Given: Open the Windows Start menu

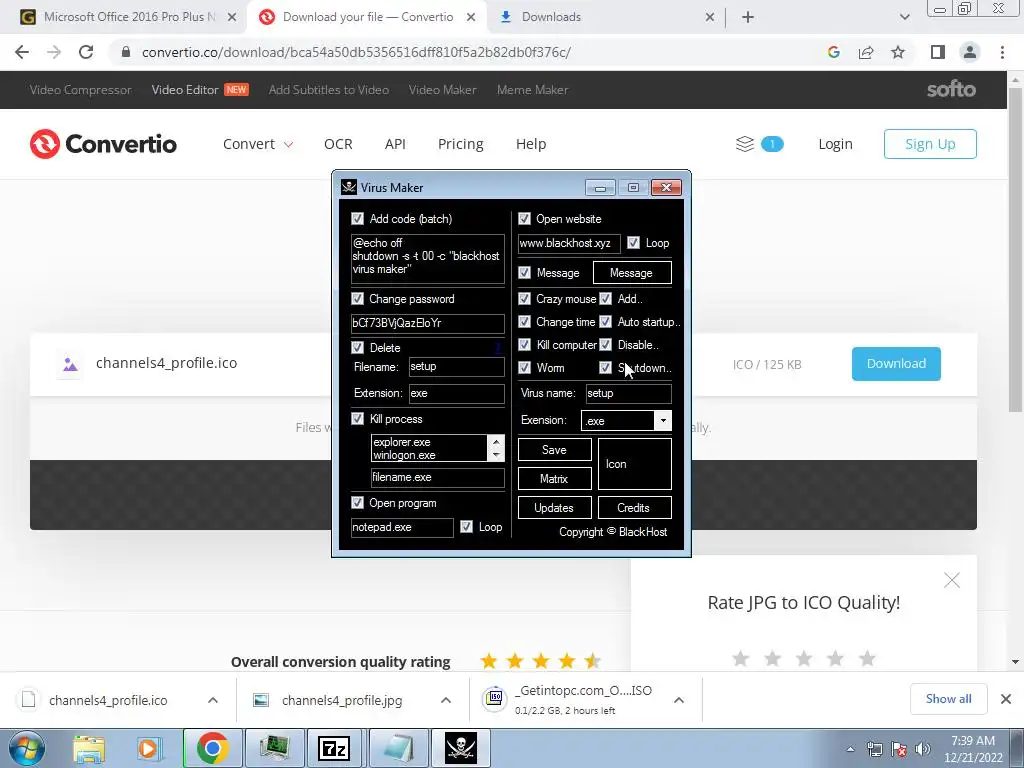Looking at the screenshot, I should coord(27,748).
